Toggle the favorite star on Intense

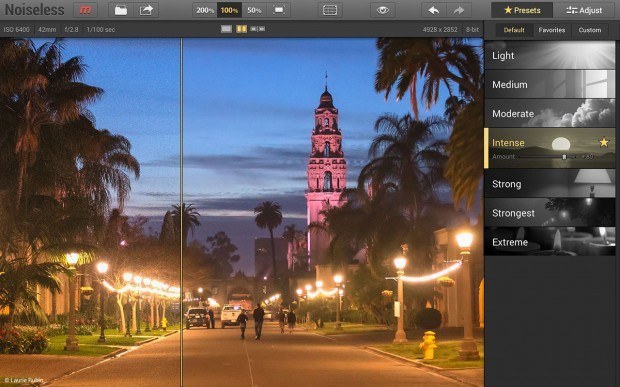[x=604, y=142]
